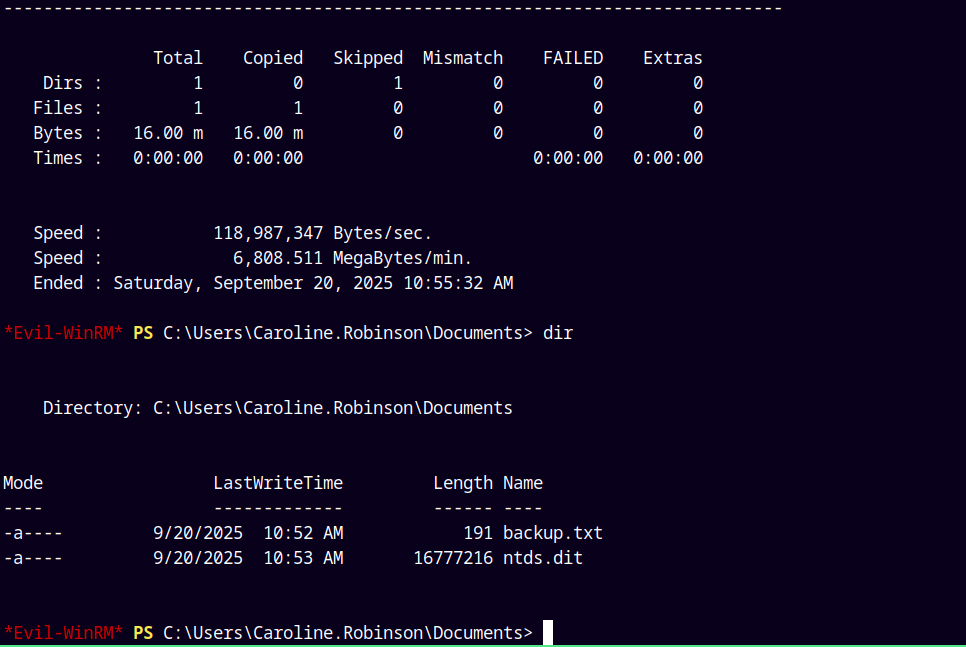
Task: Click the blinking cursor at the last prompt
Action: [x=548, y=632]
